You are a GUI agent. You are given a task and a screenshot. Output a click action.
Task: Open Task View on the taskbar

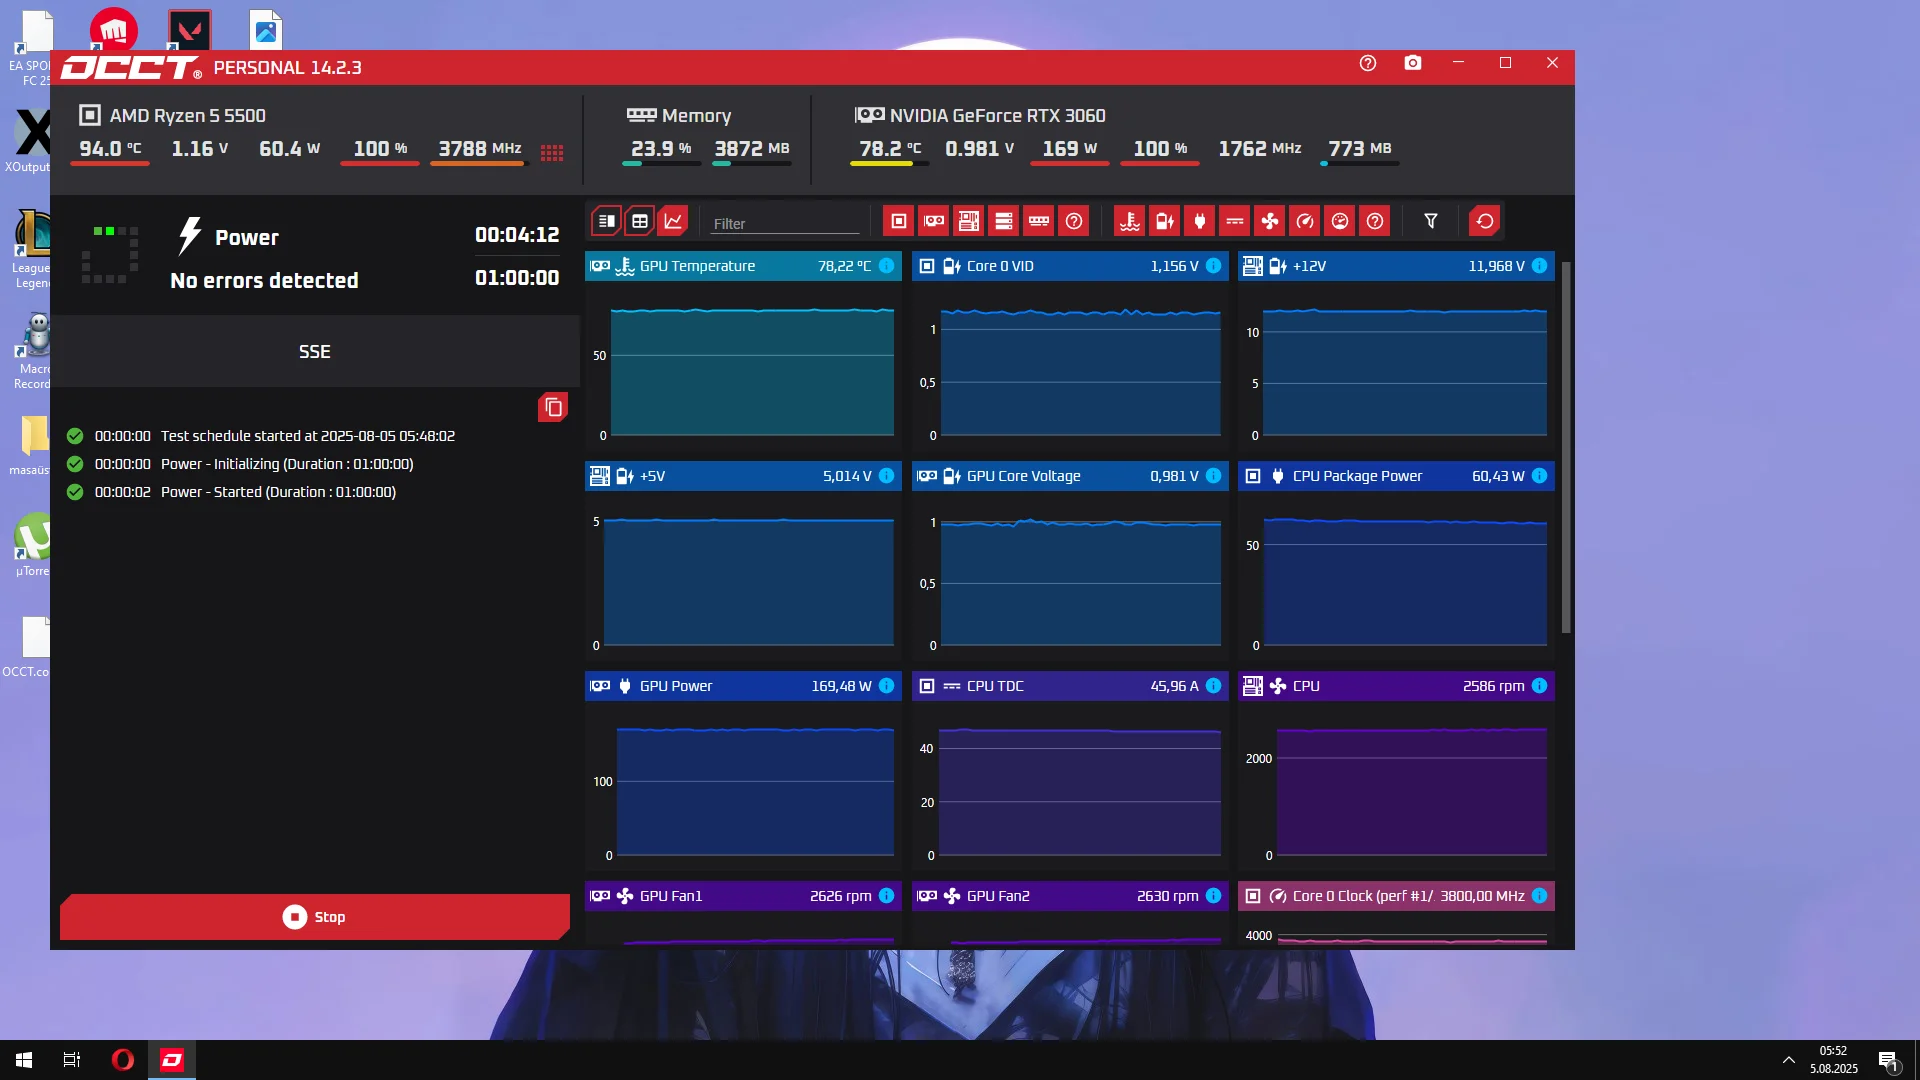pos(72,1060)
